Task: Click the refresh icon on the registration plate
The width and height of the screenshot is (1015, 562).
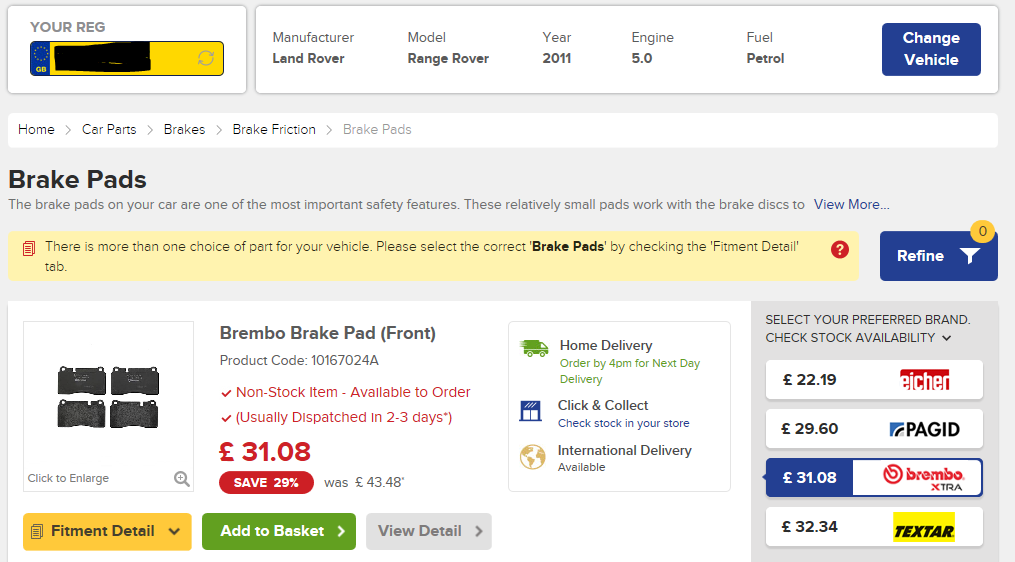Action: coord(206,58)
